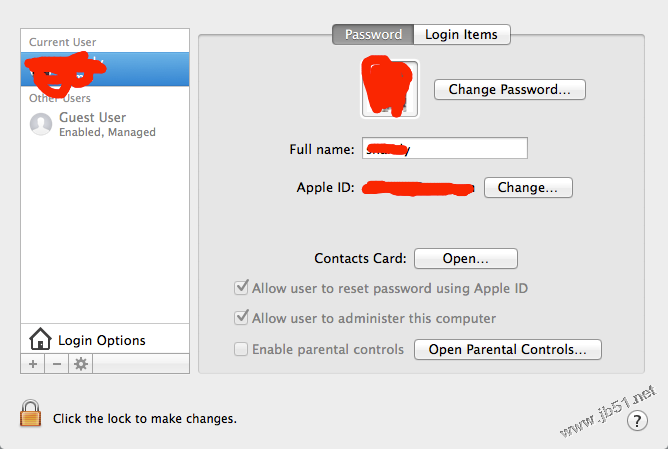The height and width of the screenshot is (449, 668).
Task: Select the Guest User avatar icon
Action: tap(41, 124)
